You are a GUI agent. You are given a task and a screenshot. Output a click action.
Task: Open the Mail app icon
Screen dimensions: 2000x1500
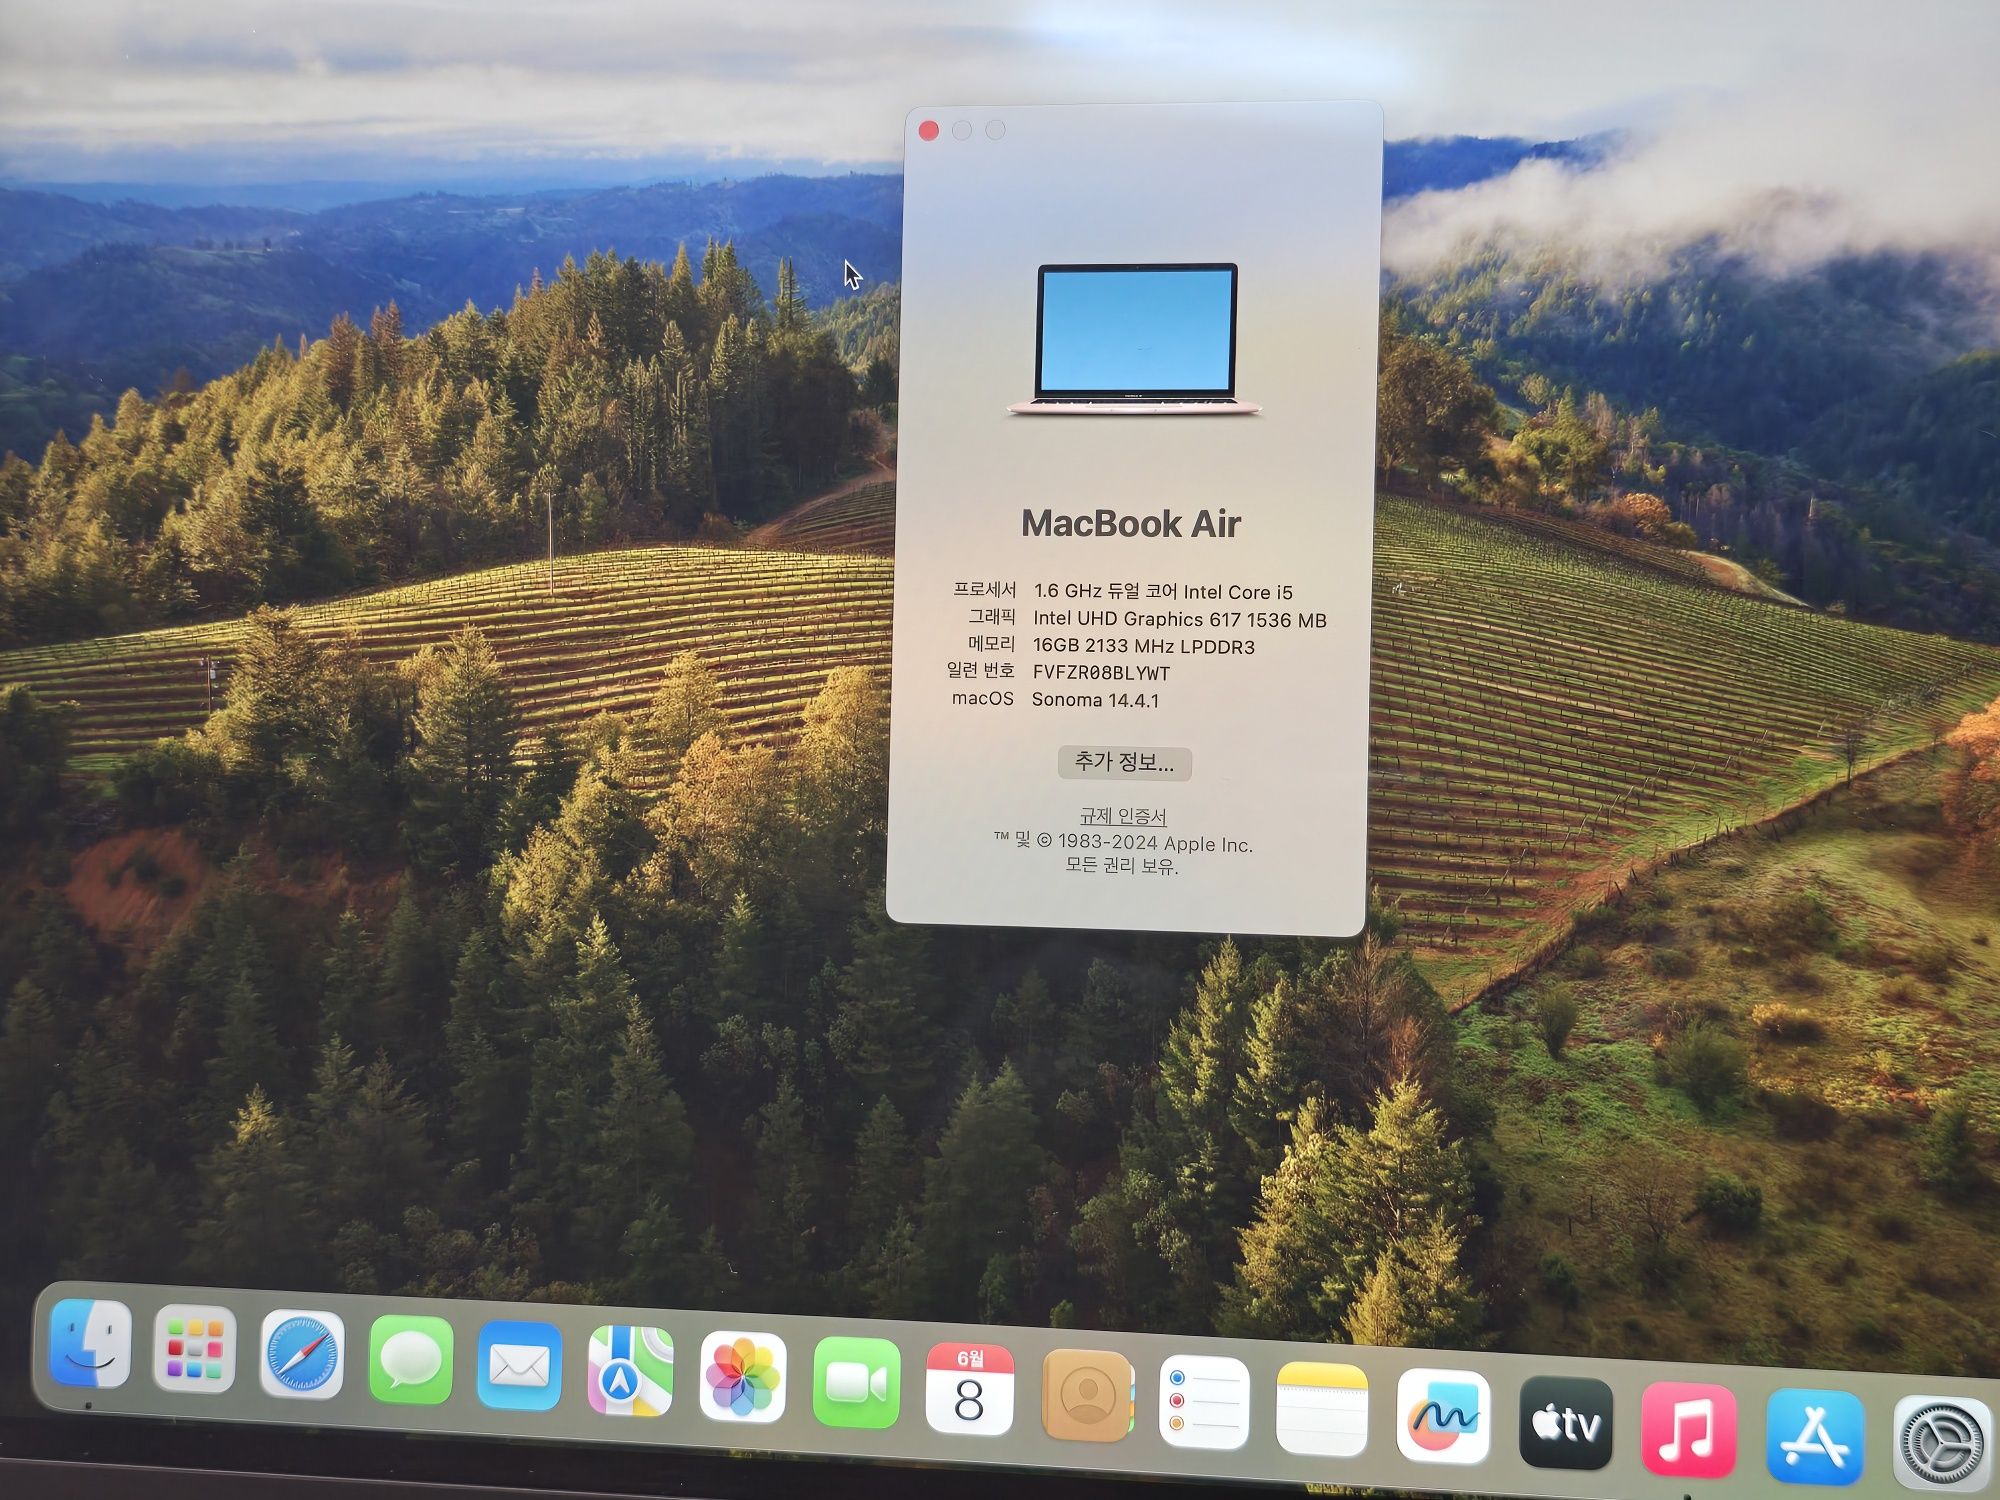519,1366
